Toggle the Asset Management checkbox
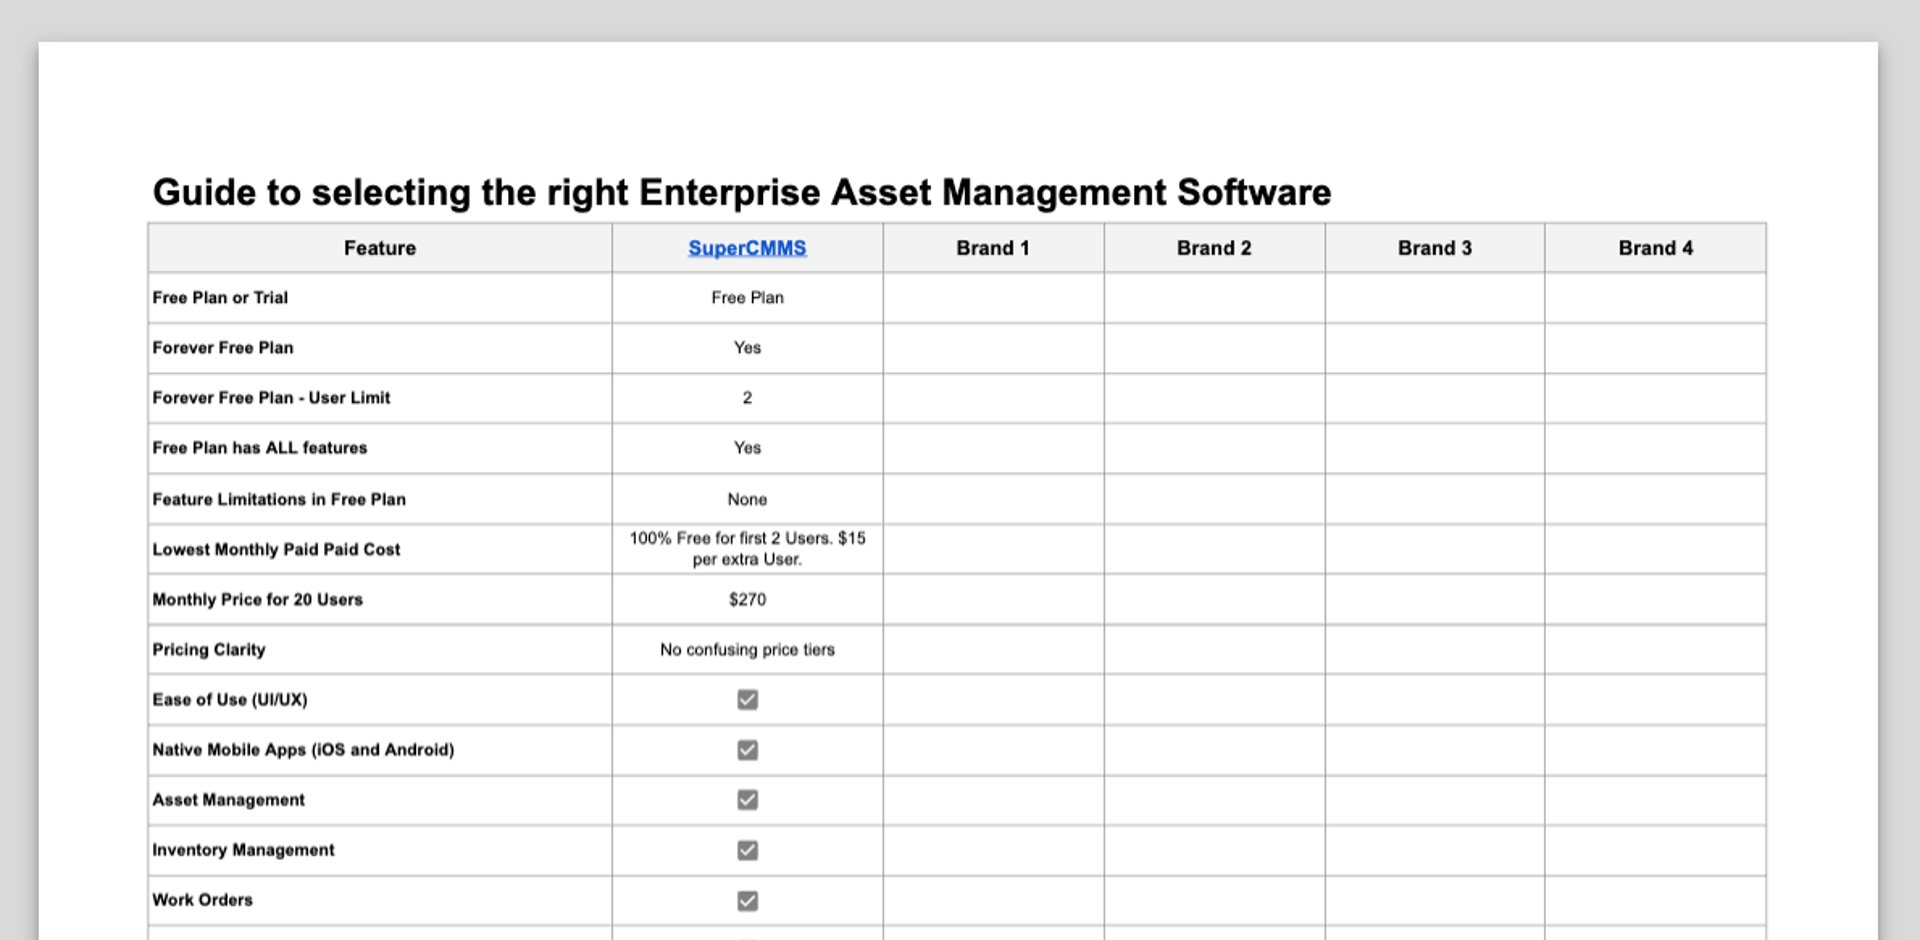This screenshot has width=1920, height=940. pos(747,800)
